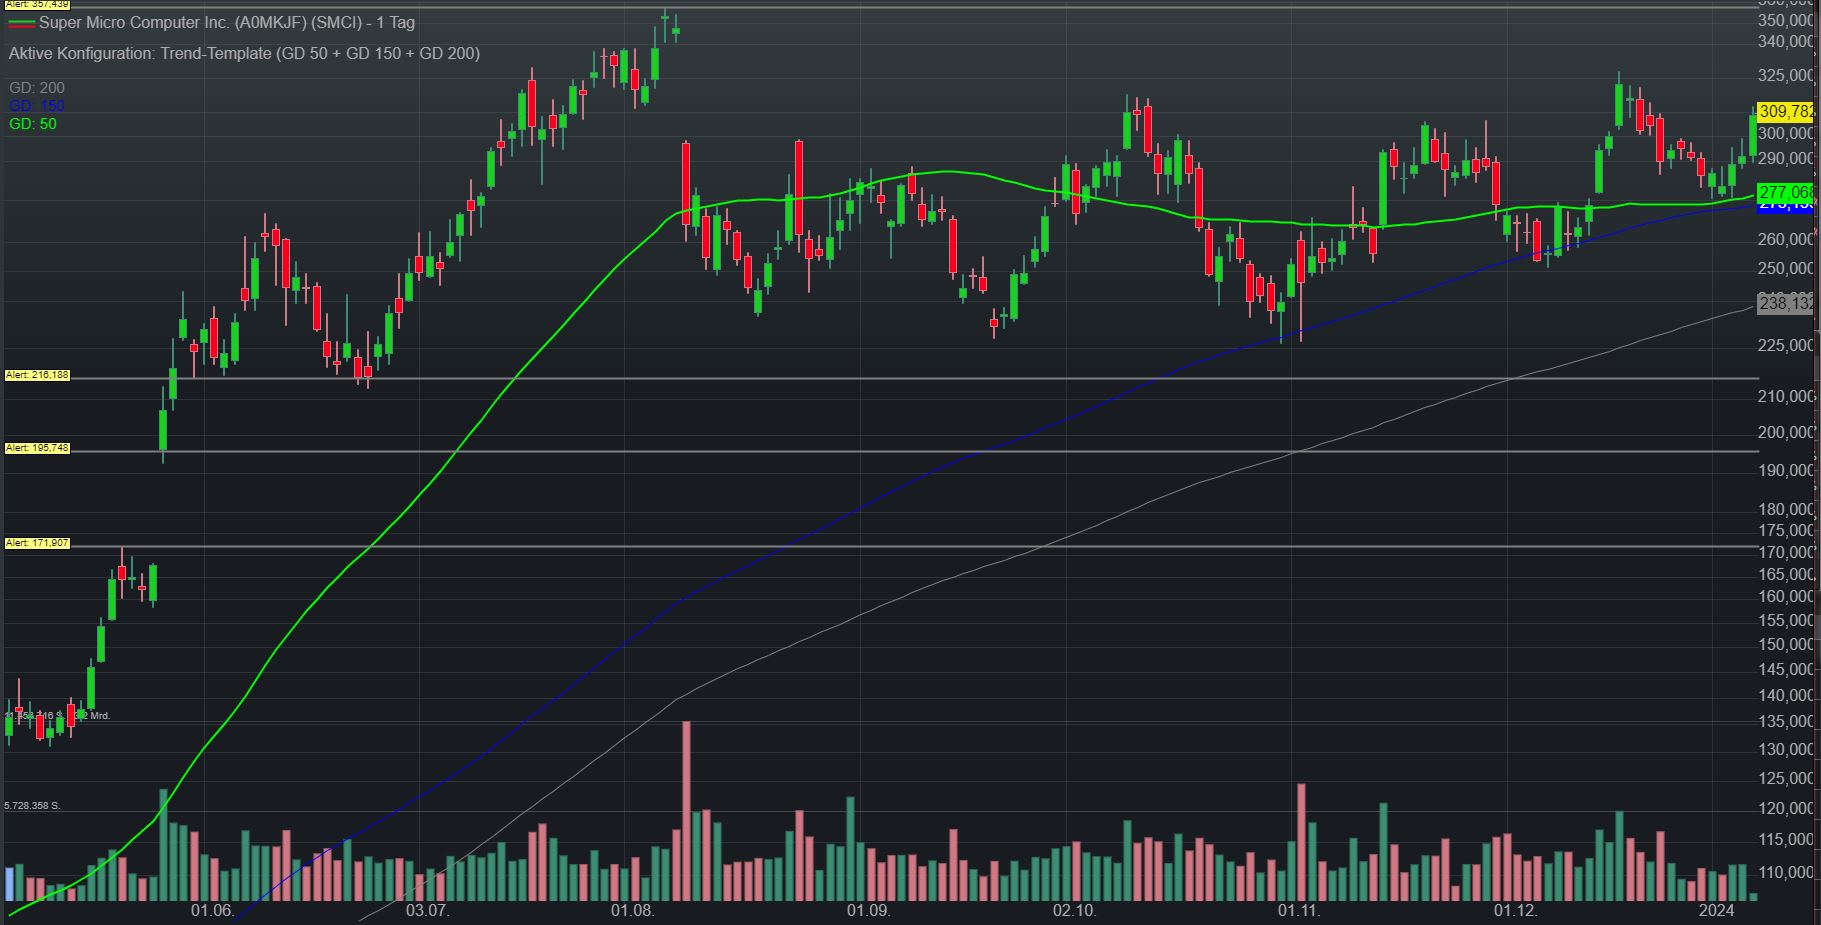Click the 02.10. date on time axis
This screenshot has height=925, width=1821.
(1074, 910)
